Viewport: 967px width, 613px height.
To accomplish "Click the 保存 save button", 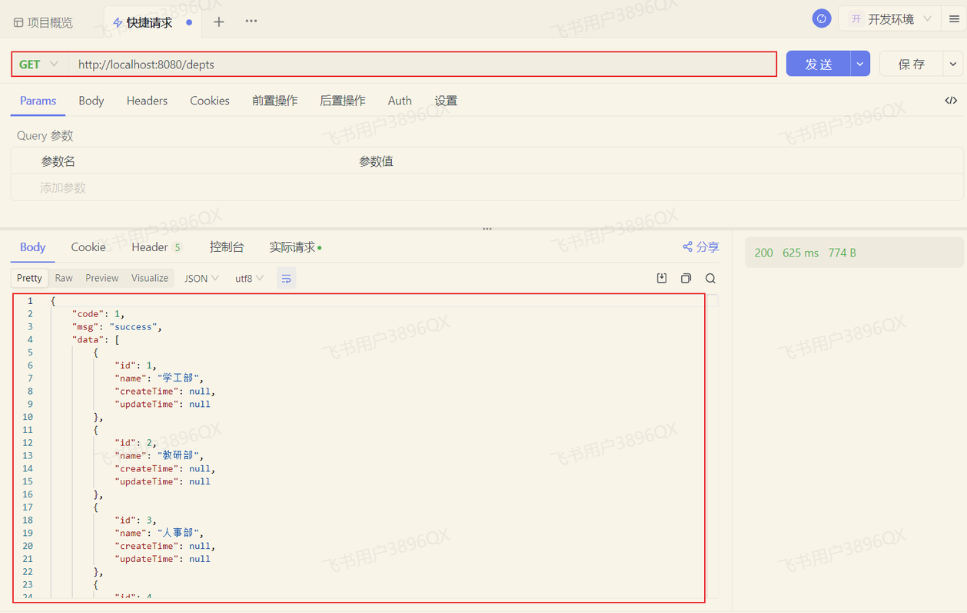I will point(911,64).
